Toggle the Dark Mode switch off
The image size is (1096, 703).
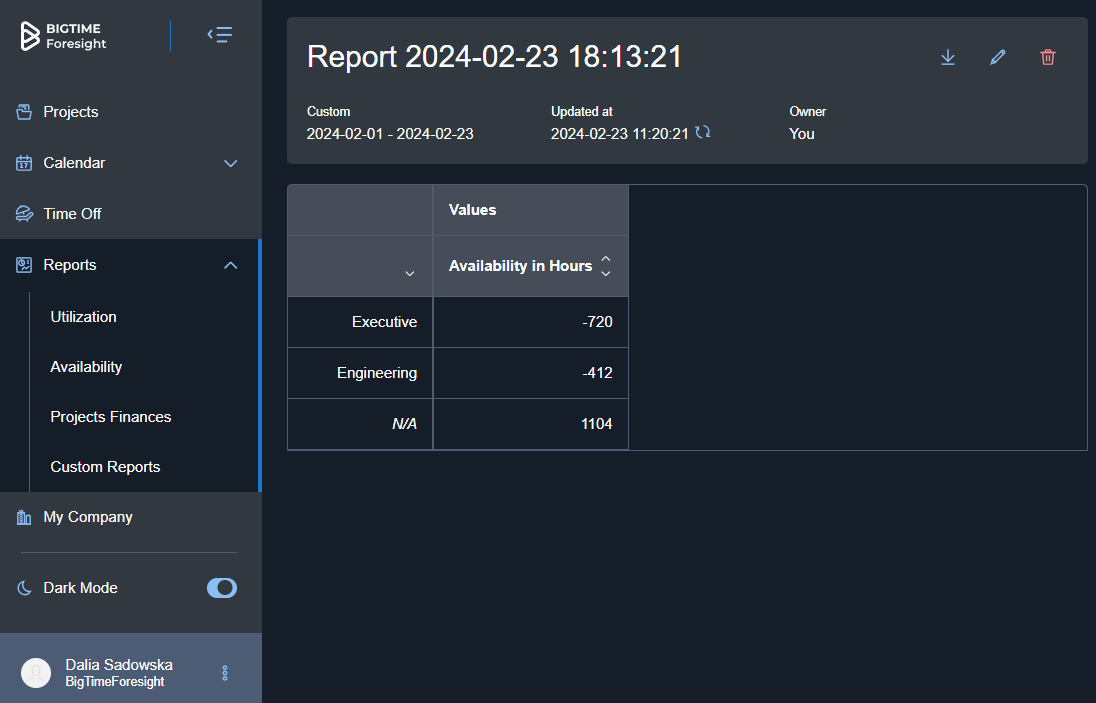222,588
